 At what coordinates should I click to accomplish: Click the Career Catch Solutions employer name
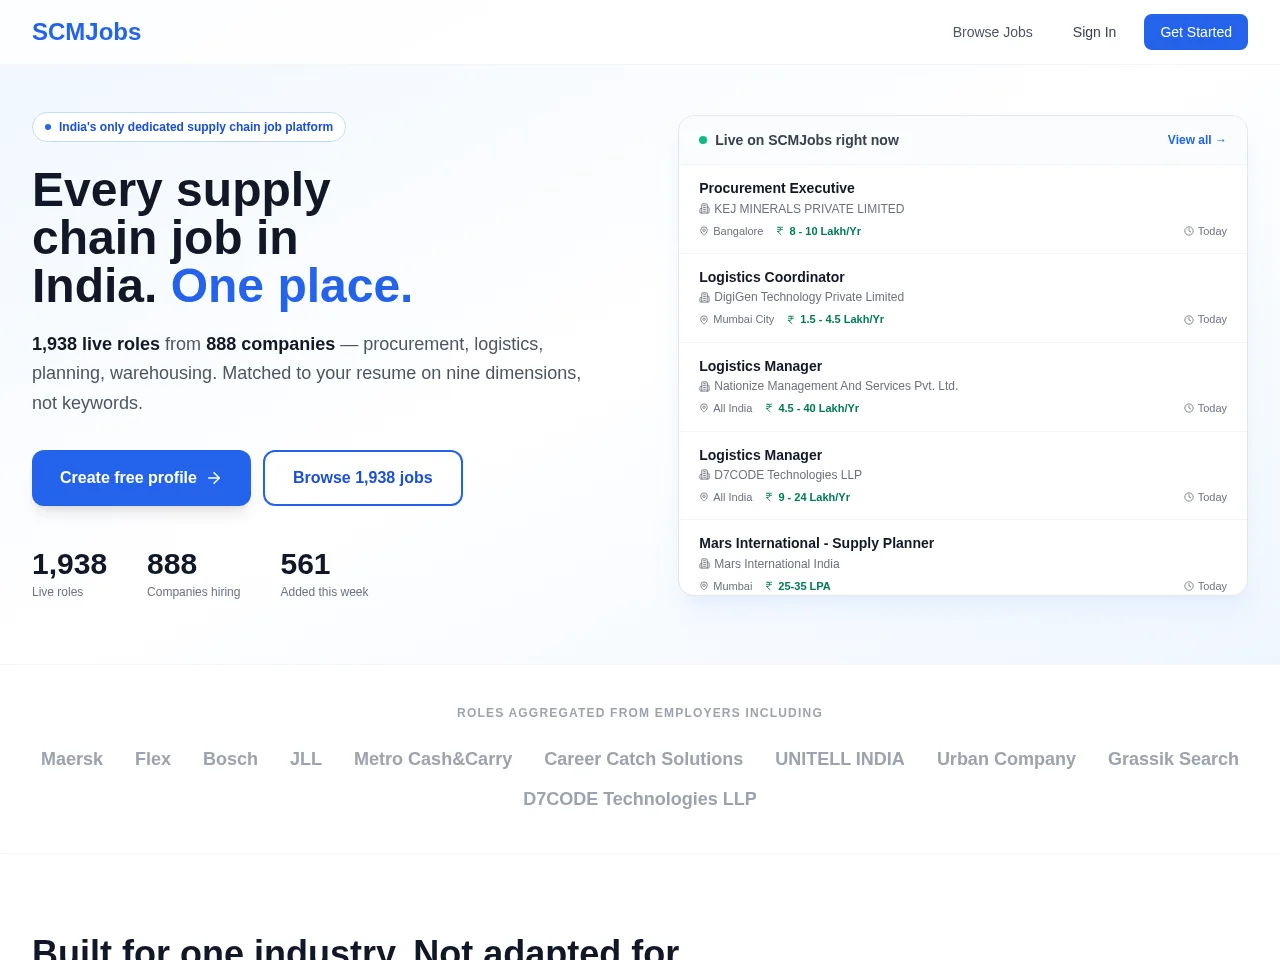click(644, 759)
